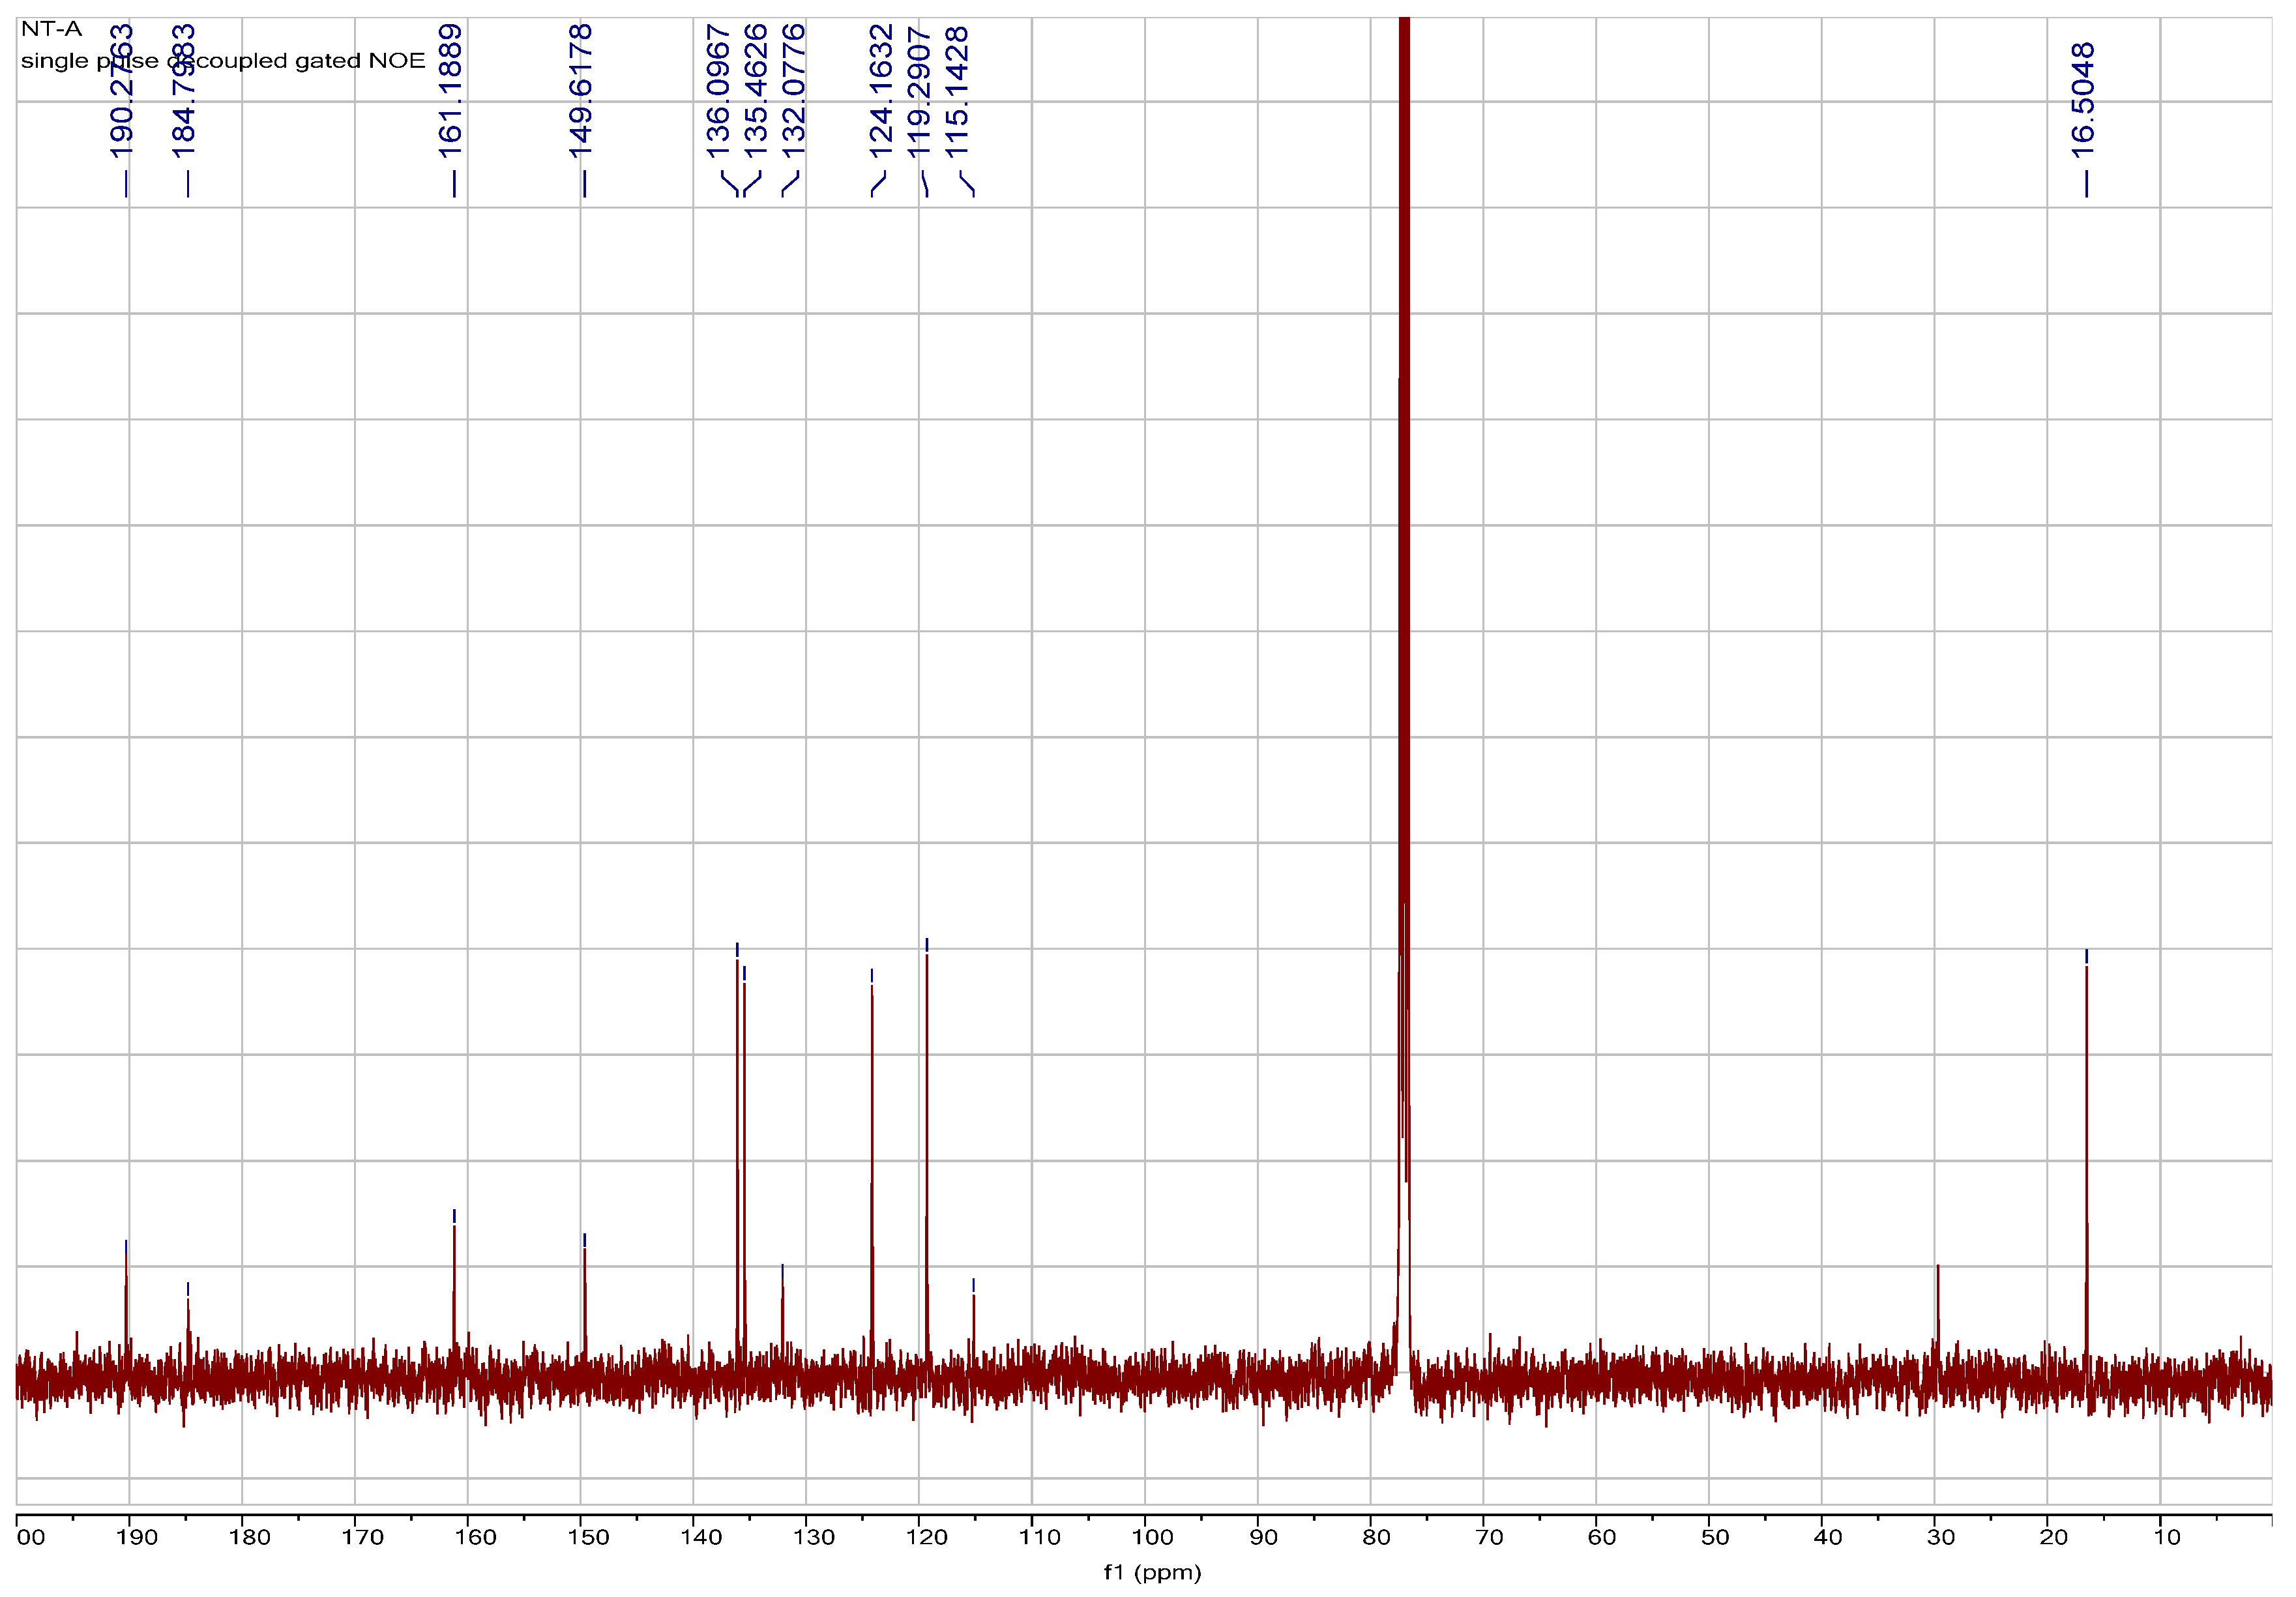
Task: Click the f1 (ppm) axis label
Action: 1152,1573
